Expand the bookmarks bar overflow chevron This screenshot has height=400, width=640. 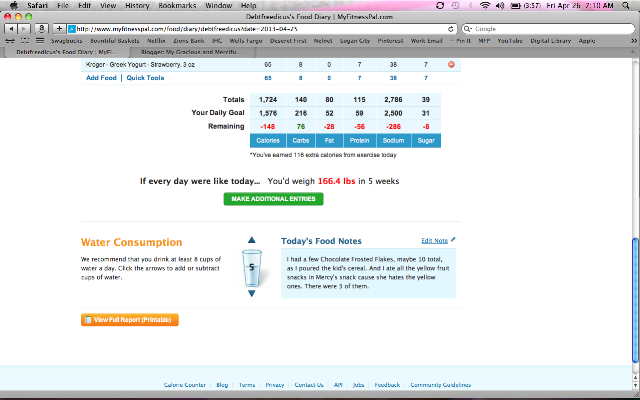634,41
